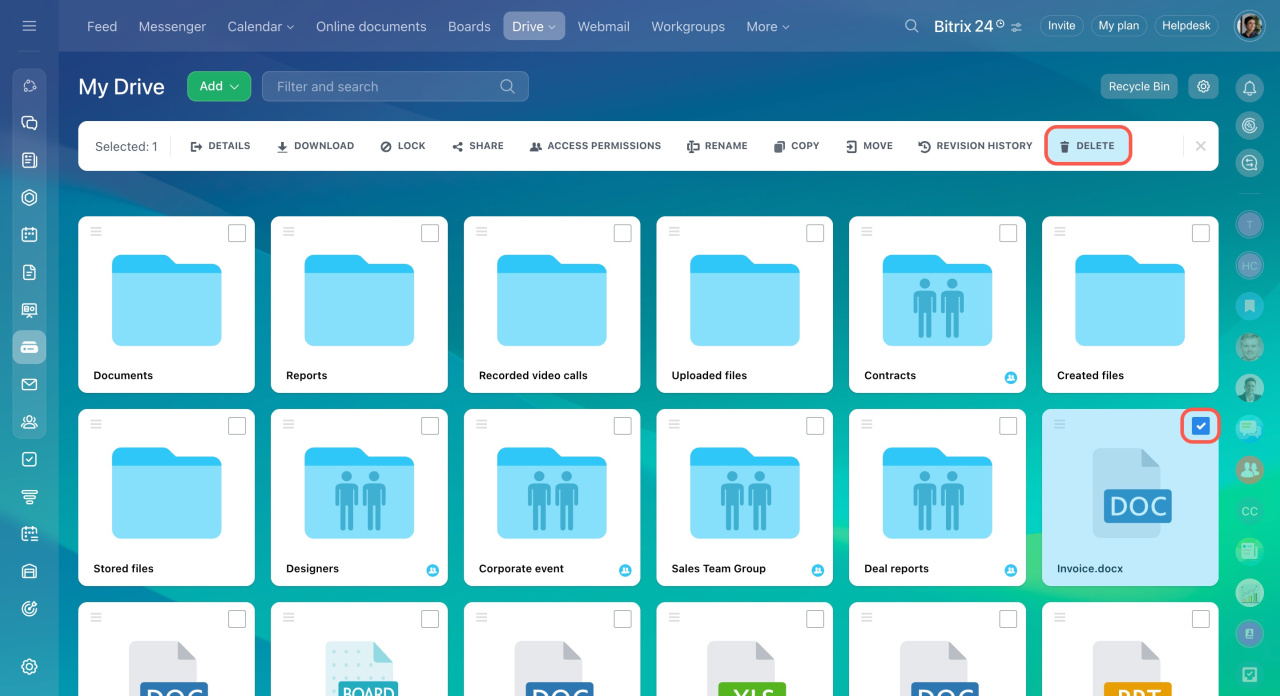Select the Stored files folder checkbox
The width and height of the screenshot is (1280, 696).
click(x=237, y=426)
